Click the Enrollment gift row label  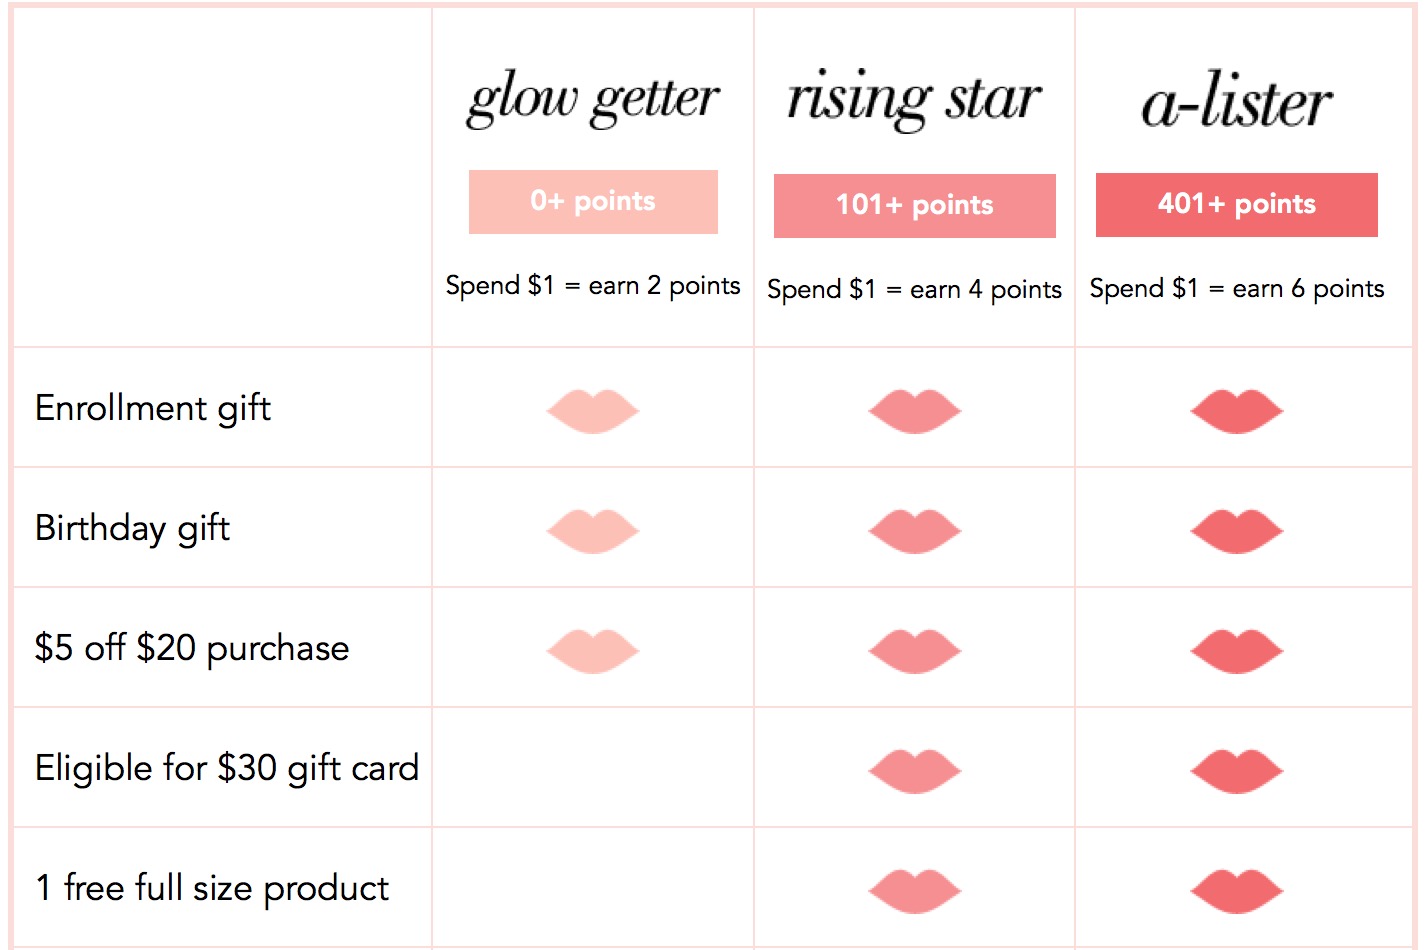coord(153,408)
